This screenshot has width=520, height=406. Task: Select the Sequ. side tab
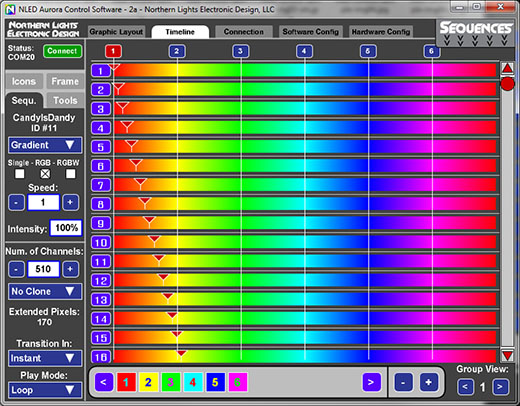pos(24,100)
